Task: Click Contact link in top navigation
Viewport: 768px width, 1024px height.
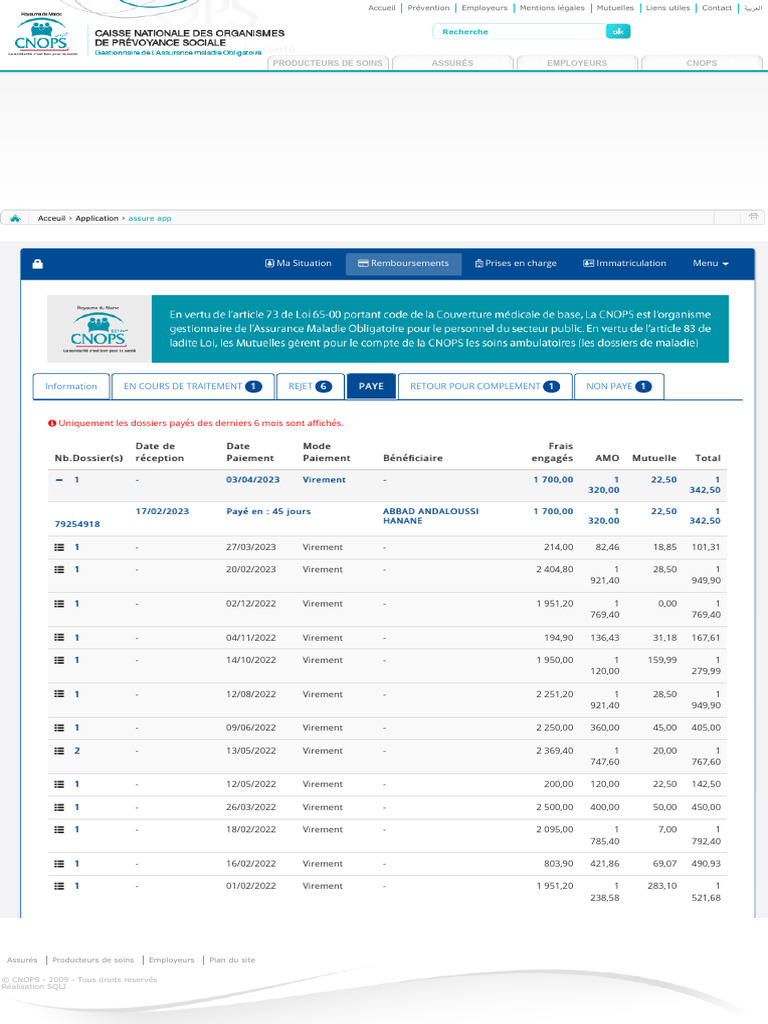Action: tap(716, 8)
